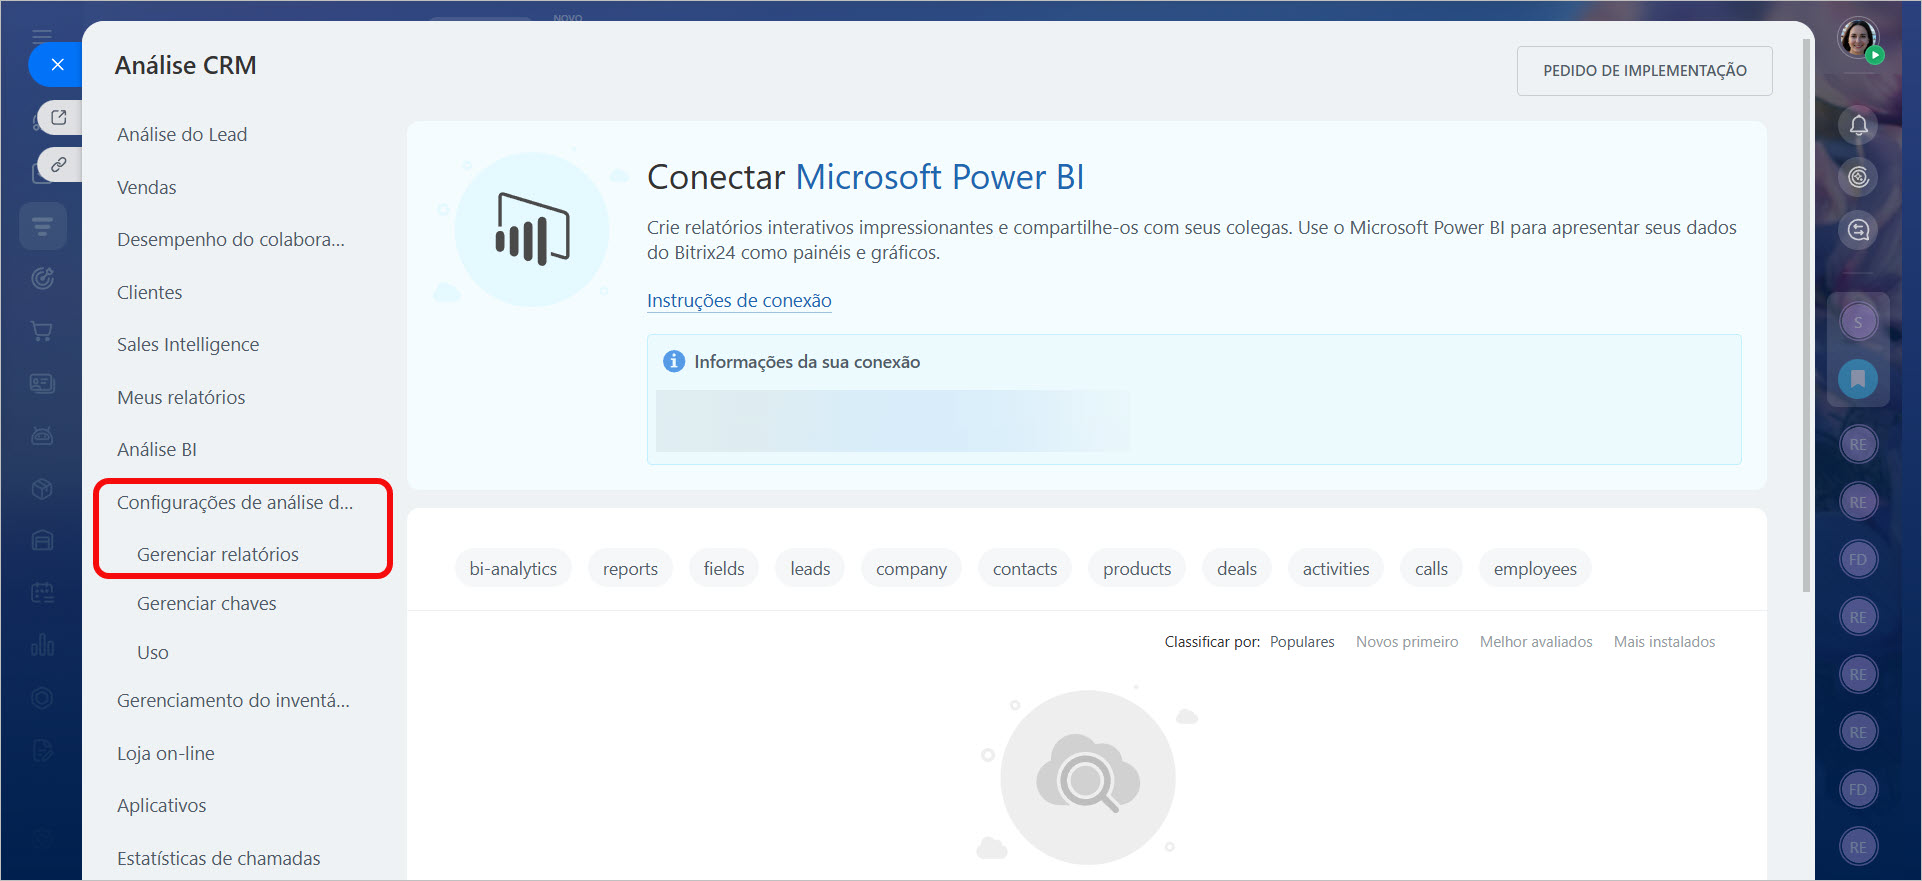Click the Power BI chart logo
1922x881 pixels.
coord(532,229)
